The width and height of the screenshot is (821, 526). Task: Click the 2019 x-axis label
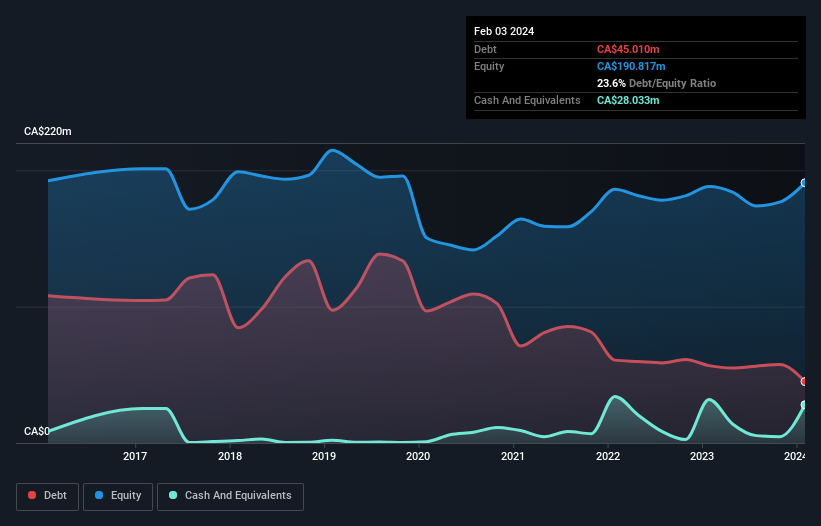point(324,456)
